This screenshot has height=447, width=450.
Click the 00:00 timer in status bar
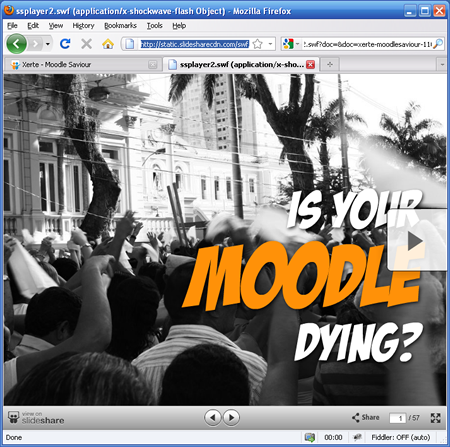(333, 437)
